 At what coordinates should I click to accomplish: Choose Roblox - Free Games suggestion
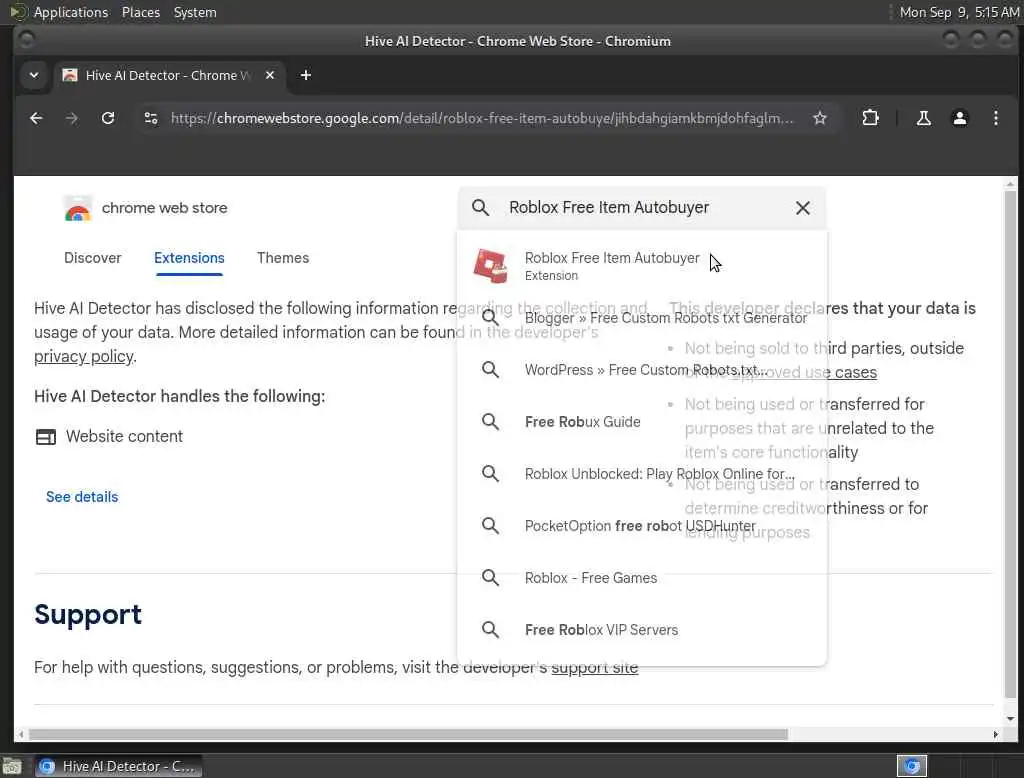tap(642, 578)
